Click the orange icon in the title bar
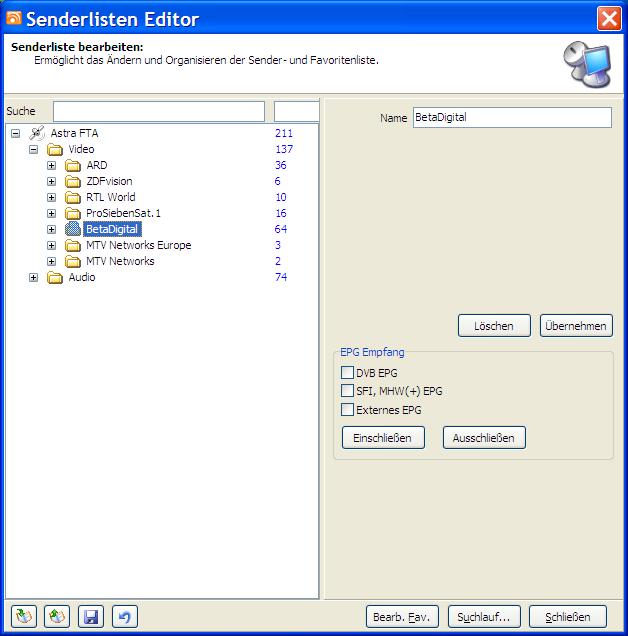Viewport: 628px width, 636px height. pos(14,18)
